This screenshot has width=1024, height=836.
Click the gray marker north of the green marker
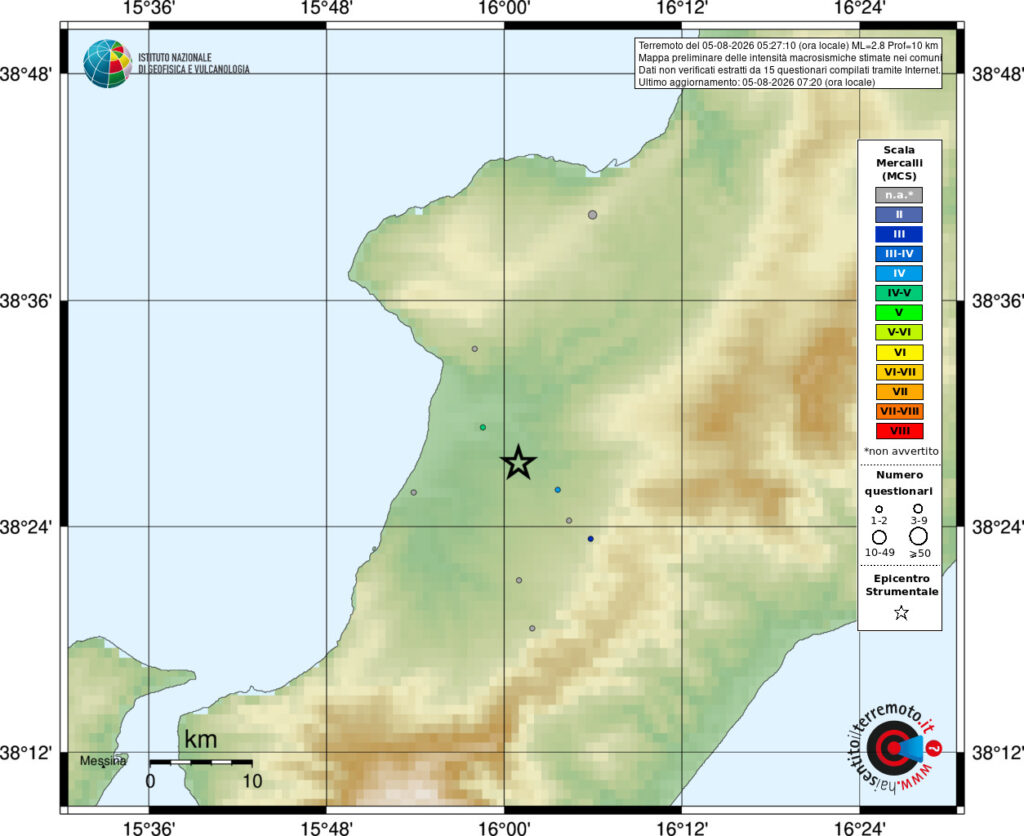[x=475, y=349]
